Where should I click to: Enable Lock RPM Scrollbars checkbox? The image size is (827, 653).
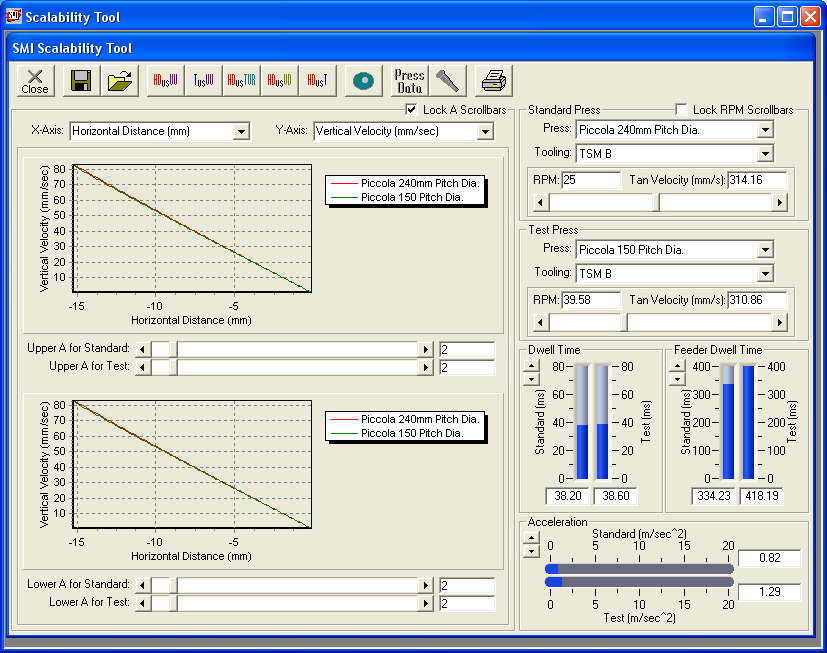click(681, 109)
